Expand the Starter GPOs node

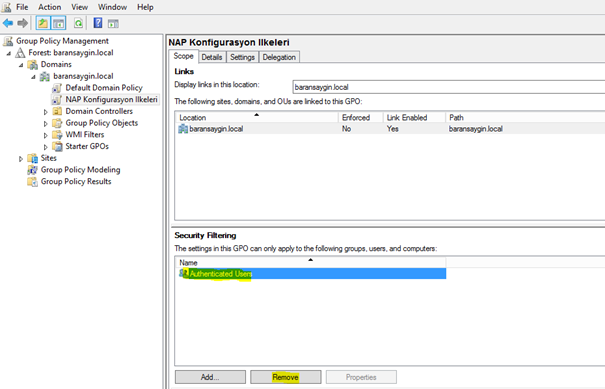coord(46,147)
